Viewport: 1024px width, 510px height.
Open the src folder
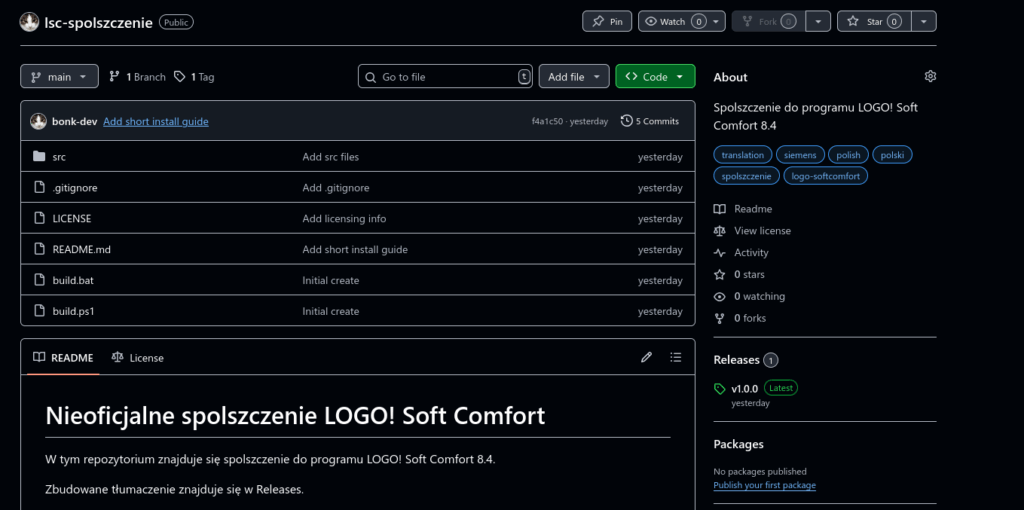(x=59, y=157)
